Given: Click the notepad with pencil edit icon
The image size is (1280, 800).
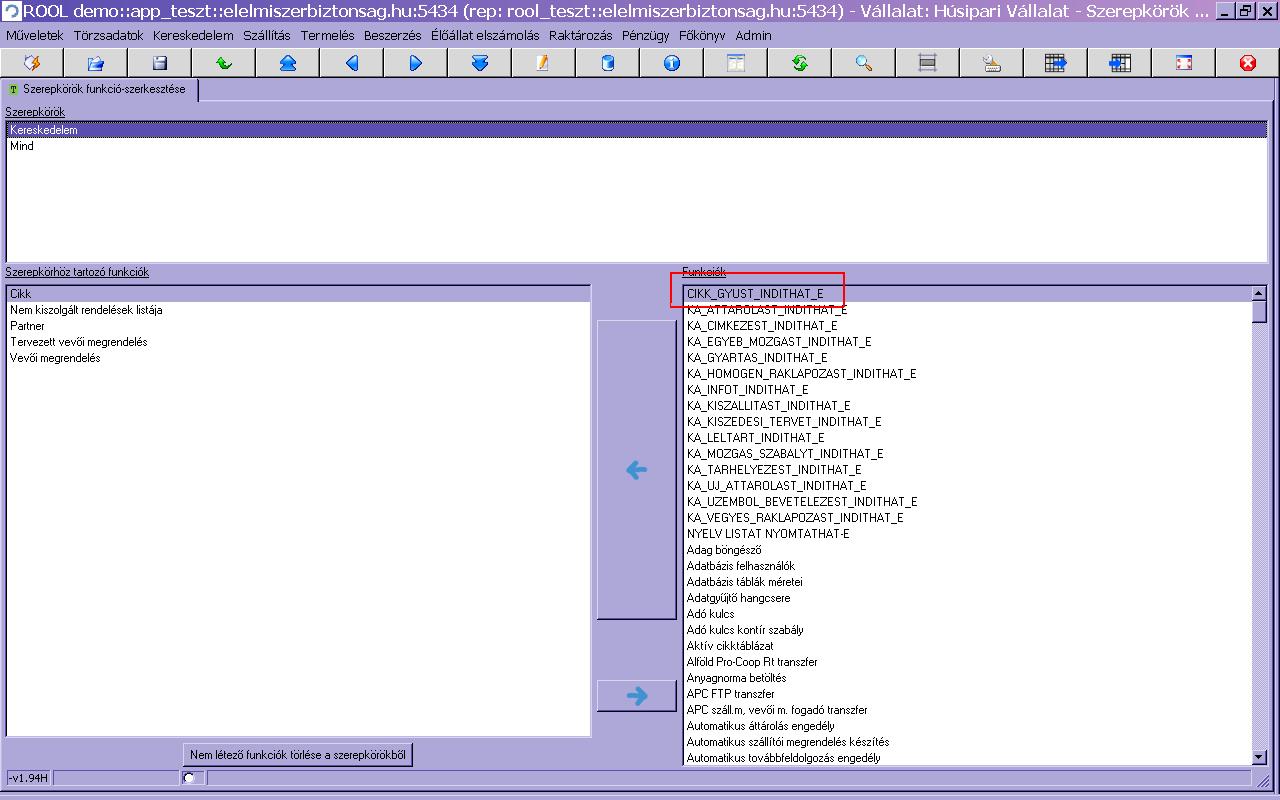Looking at the screenshot, I should tap(544, 63).
